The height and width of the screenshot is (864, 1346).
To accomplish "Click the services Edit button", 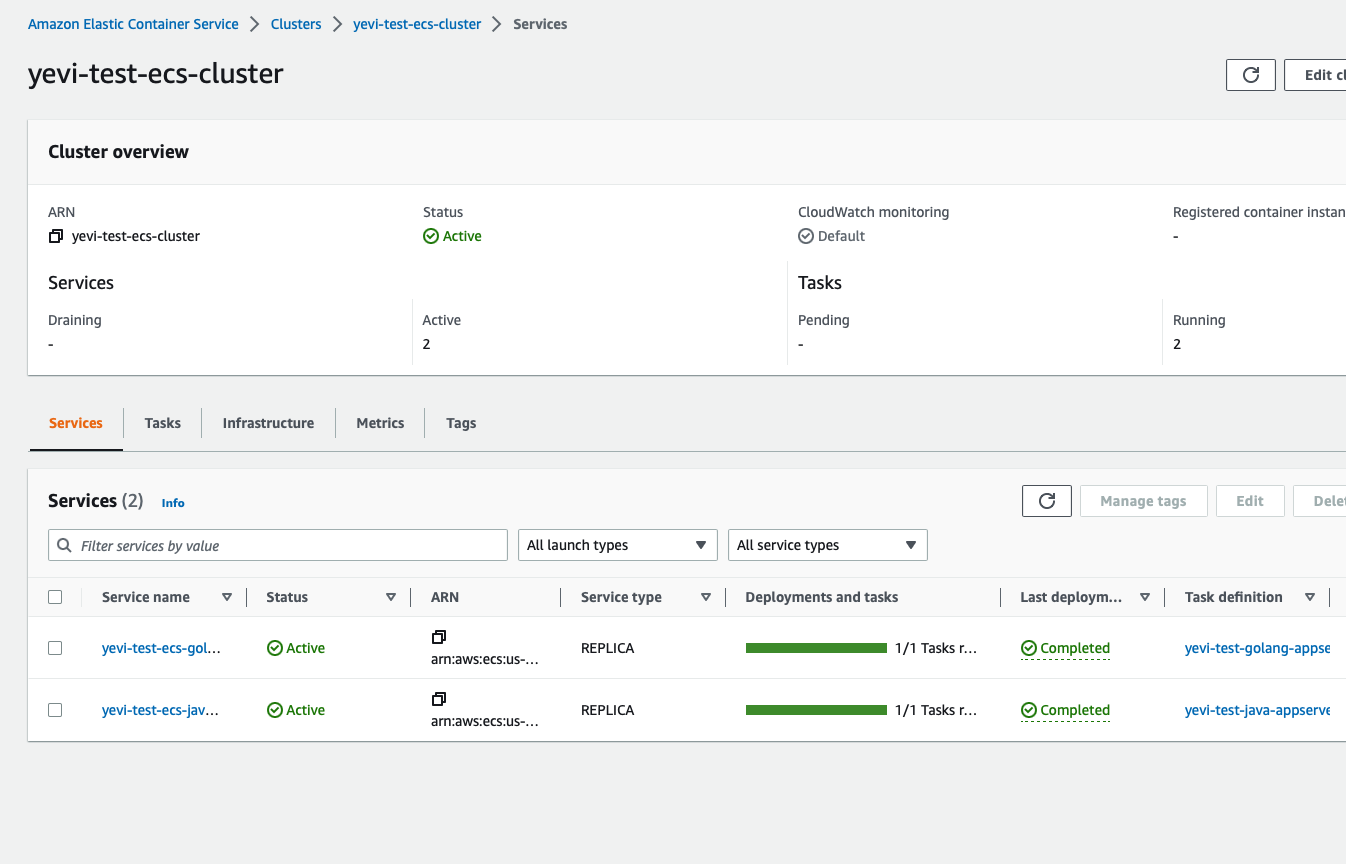I will click(x=1250, y=501).
